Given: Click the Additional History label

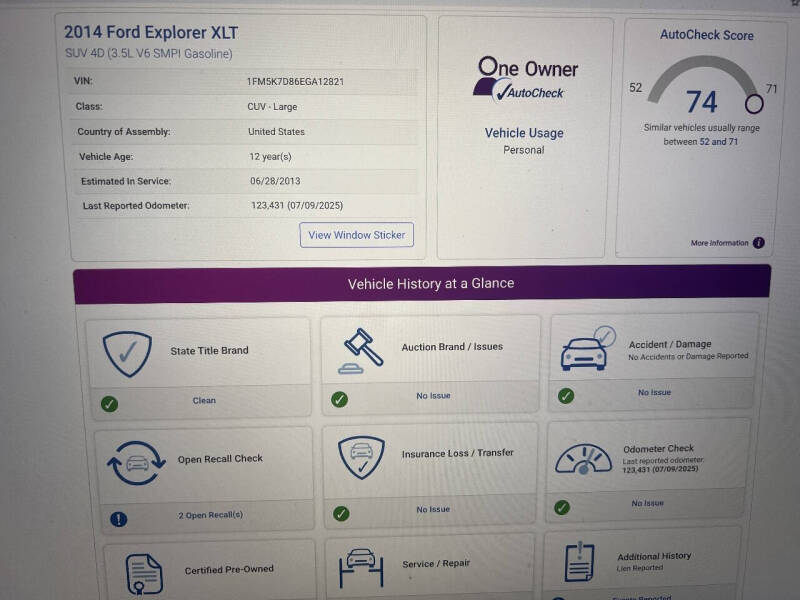Looking at the screenshot, I should point(654,556).
